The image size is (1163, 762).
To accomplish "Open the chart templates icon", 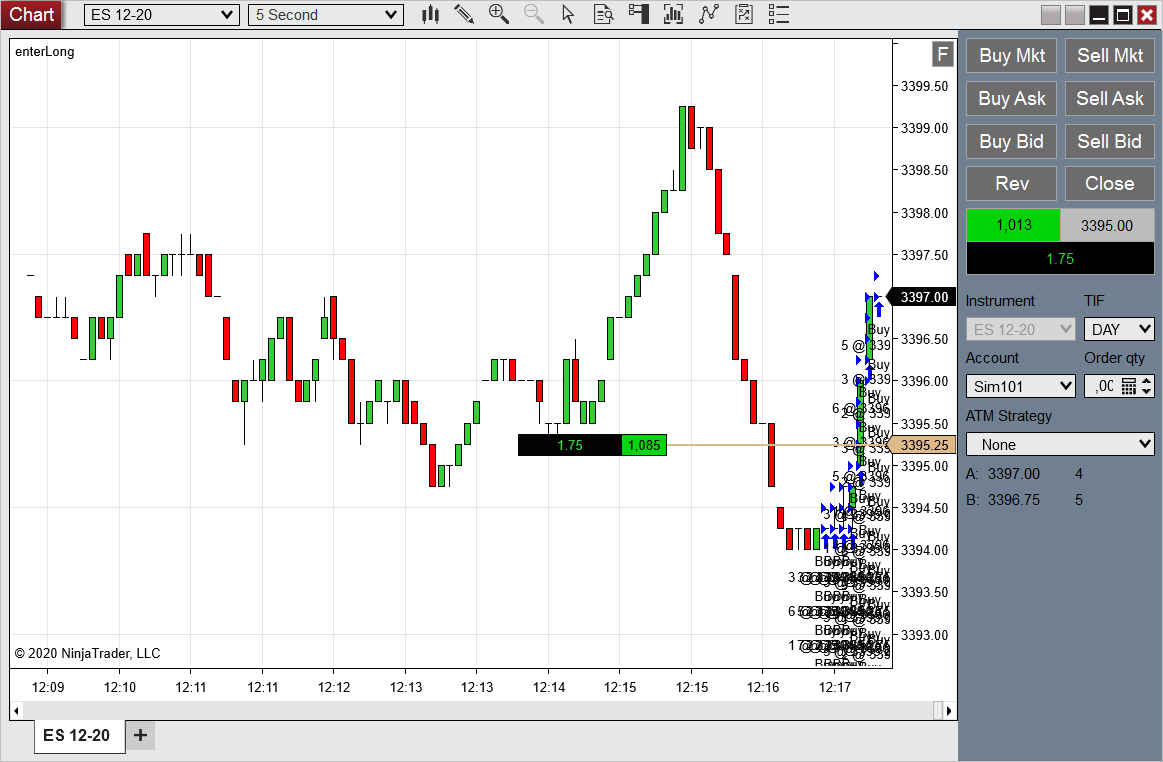I will pyautogui.click(x=744, y=14).
